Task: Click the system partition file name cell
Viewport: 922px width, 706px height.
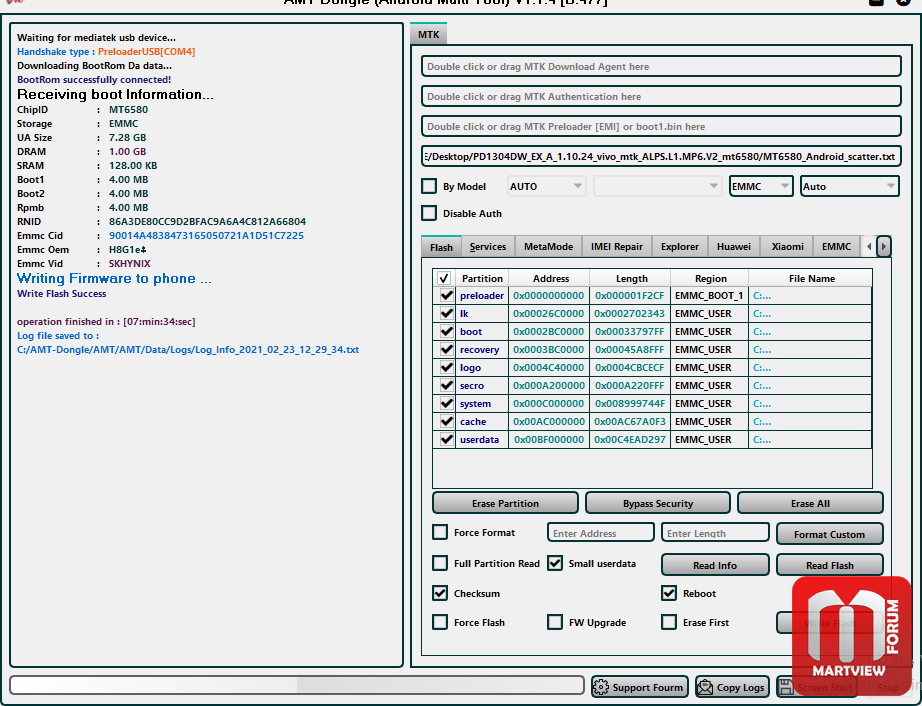Action: (x=810, y=403)
